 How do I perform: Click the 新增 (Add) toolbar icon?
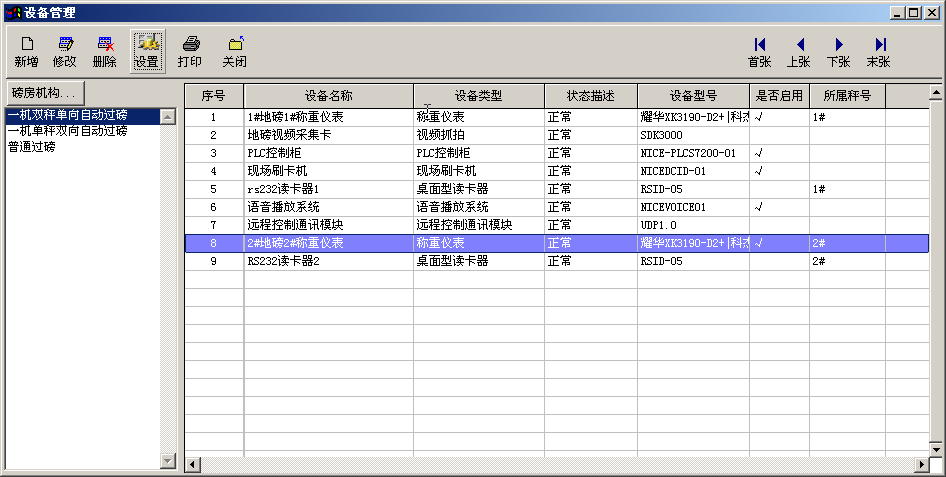[x=27, y=52]
